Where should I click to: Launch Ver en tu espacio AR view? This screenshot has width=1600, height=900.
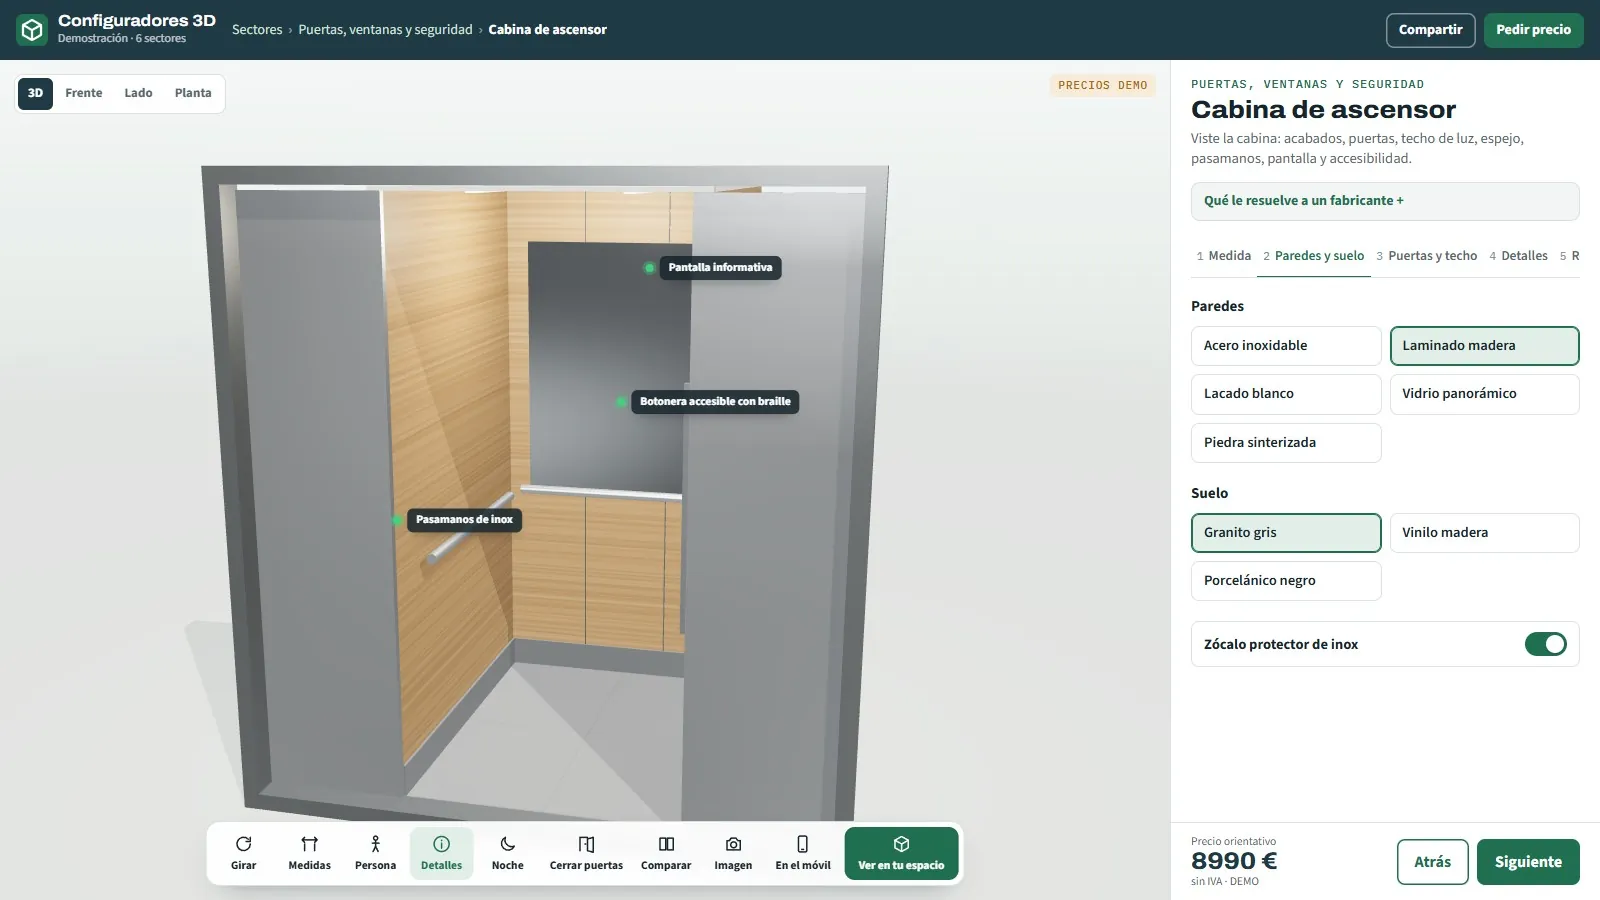[x=901, y=853]
